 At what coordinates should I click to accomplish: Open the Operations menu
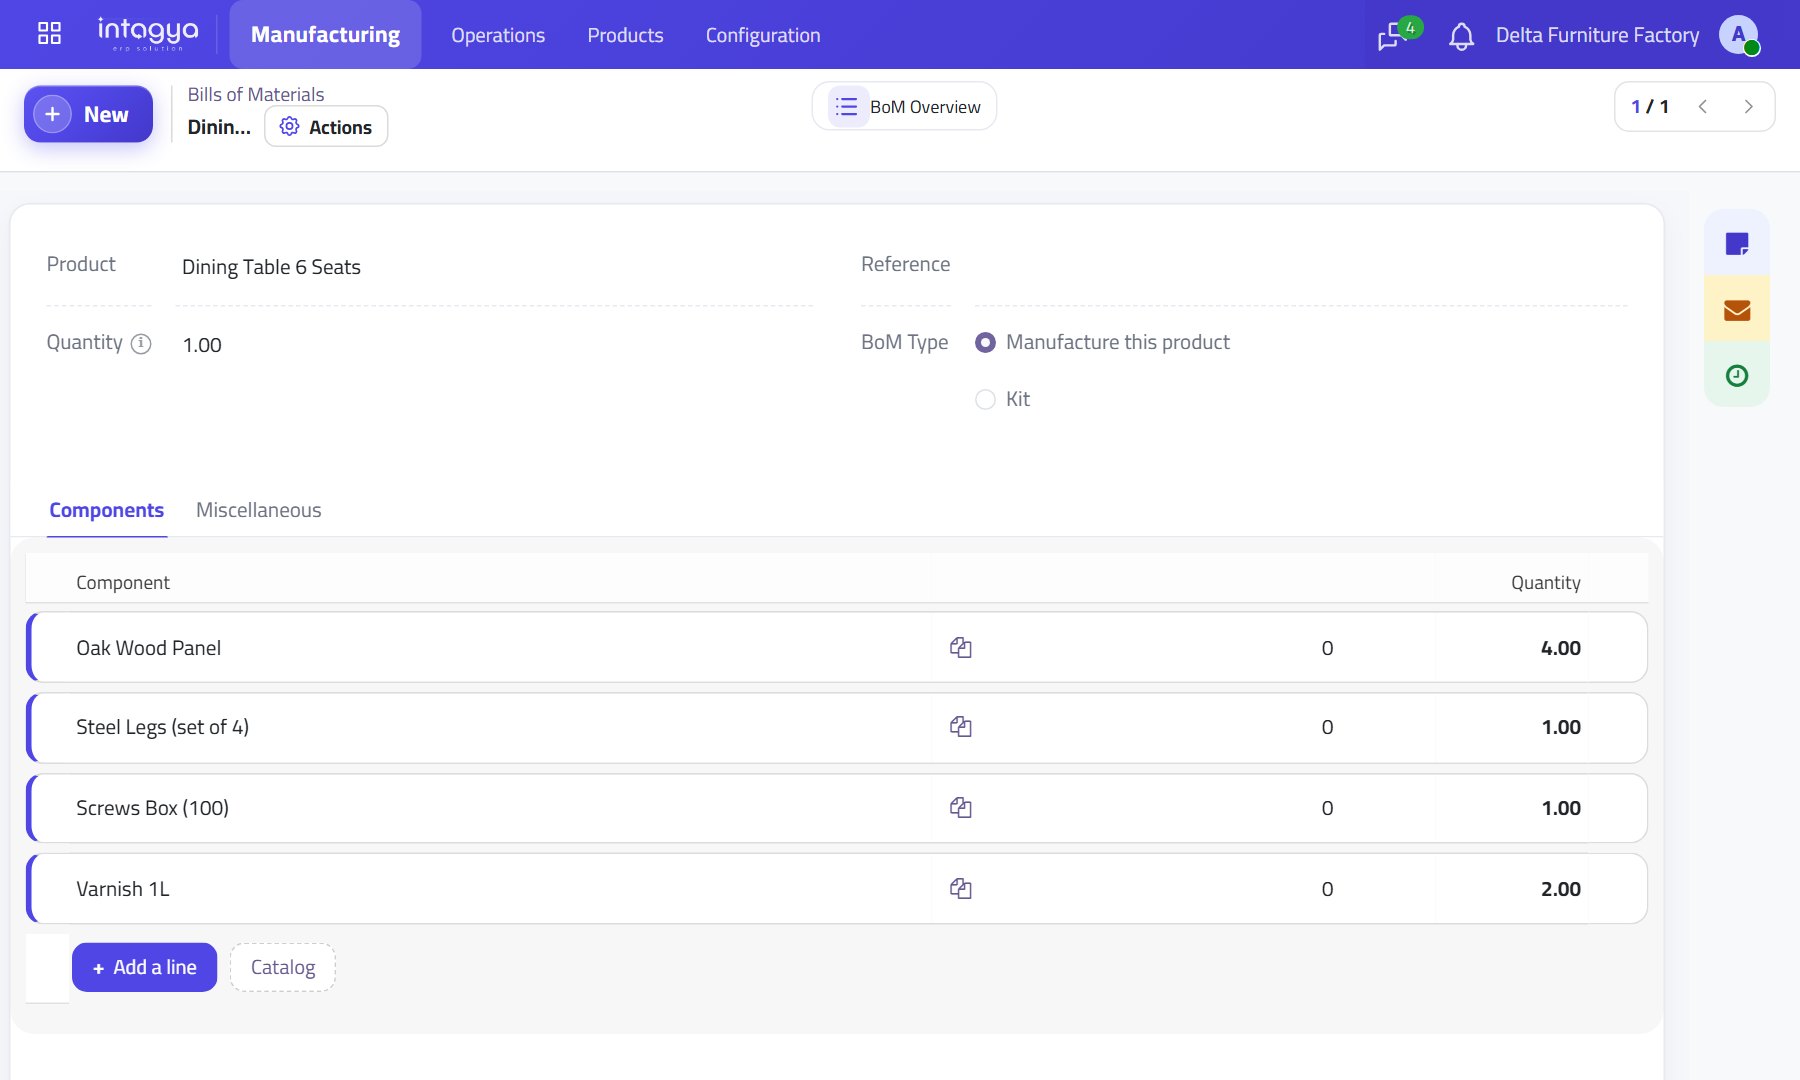[x=498, y=35]
